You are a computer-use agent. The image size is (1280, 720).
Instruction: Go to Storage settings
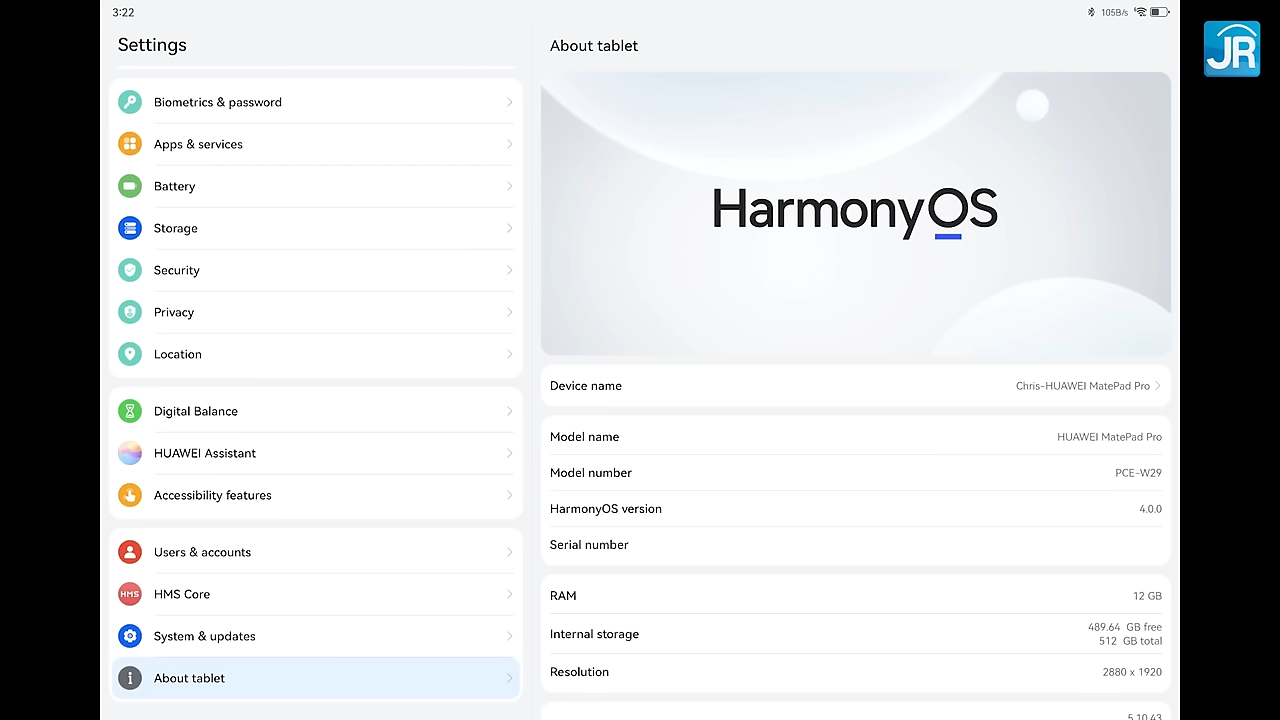click(316, 228)
